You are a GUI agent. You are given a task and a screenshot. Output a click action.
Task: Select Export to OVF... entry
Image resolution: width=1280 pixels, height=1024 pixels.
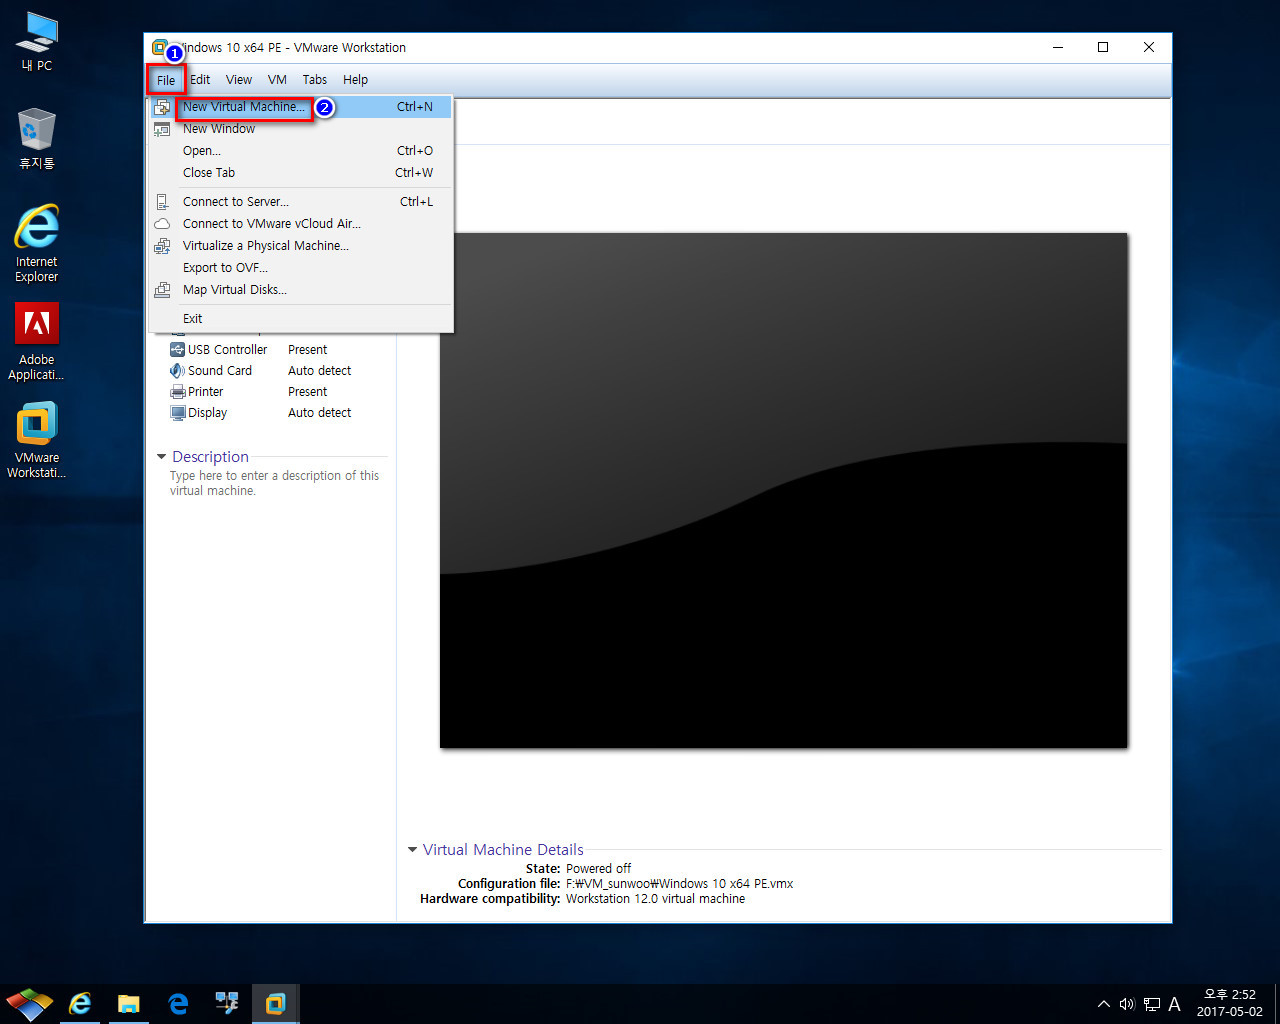click(301, 268)
